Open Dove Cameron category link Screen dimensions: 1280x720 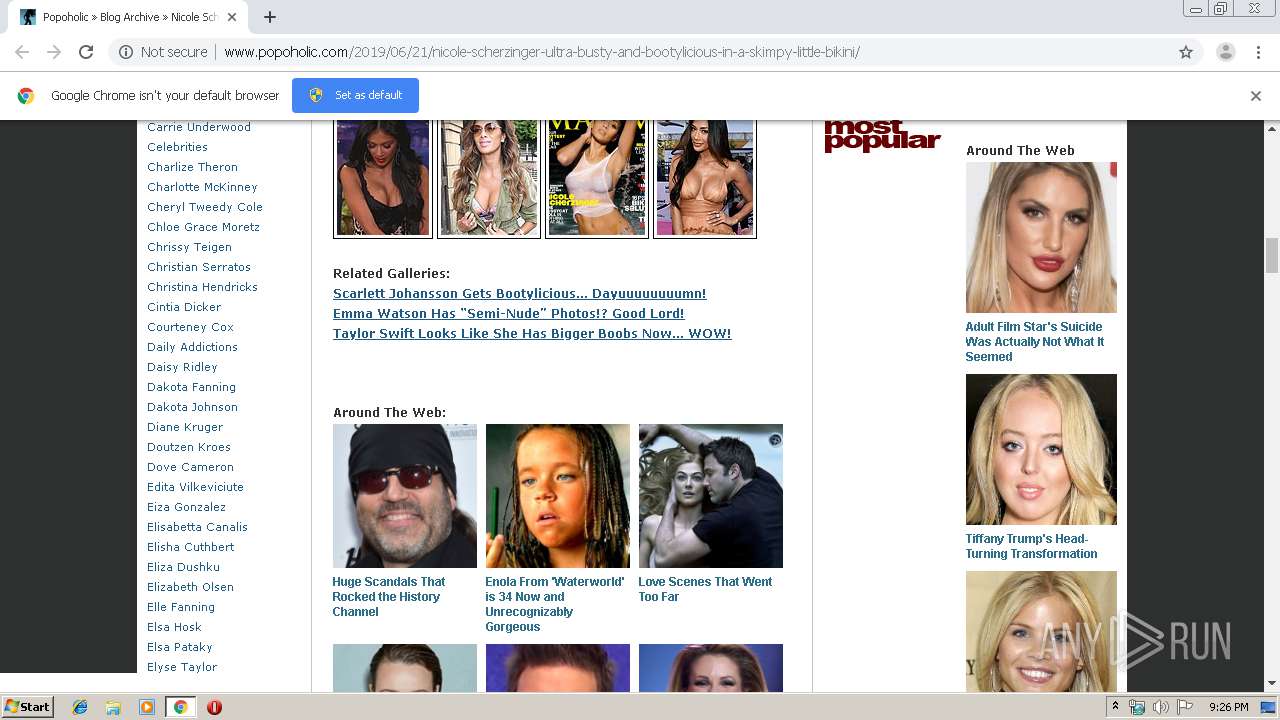tap(190, 467)
